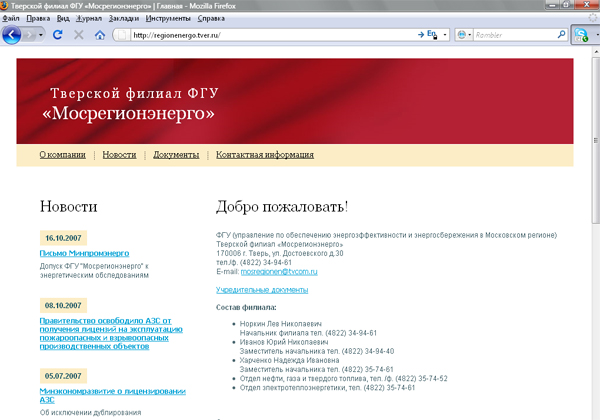
Task: Click the mosregionen@tvcom.ru email link
Action: pyautogui.click(x=279, y=272)
